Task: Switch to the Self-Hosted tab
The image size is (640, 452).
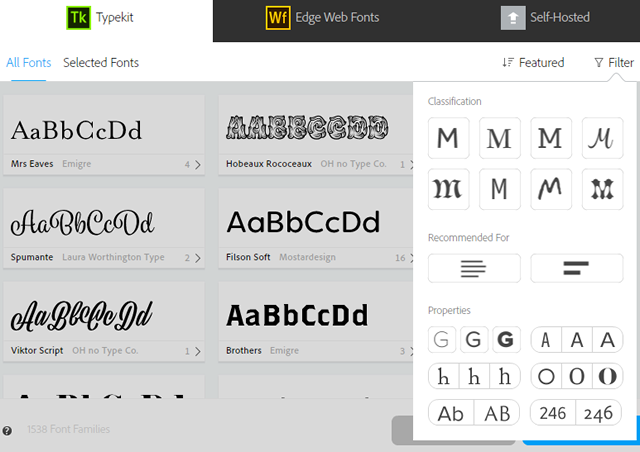Action: [545, 20]
